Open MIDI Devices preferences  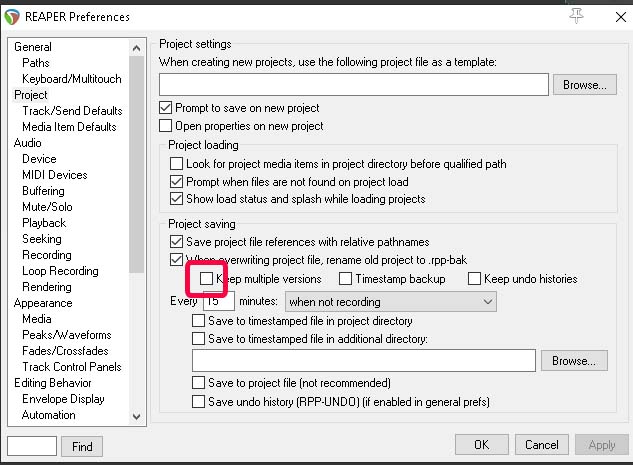54,175
